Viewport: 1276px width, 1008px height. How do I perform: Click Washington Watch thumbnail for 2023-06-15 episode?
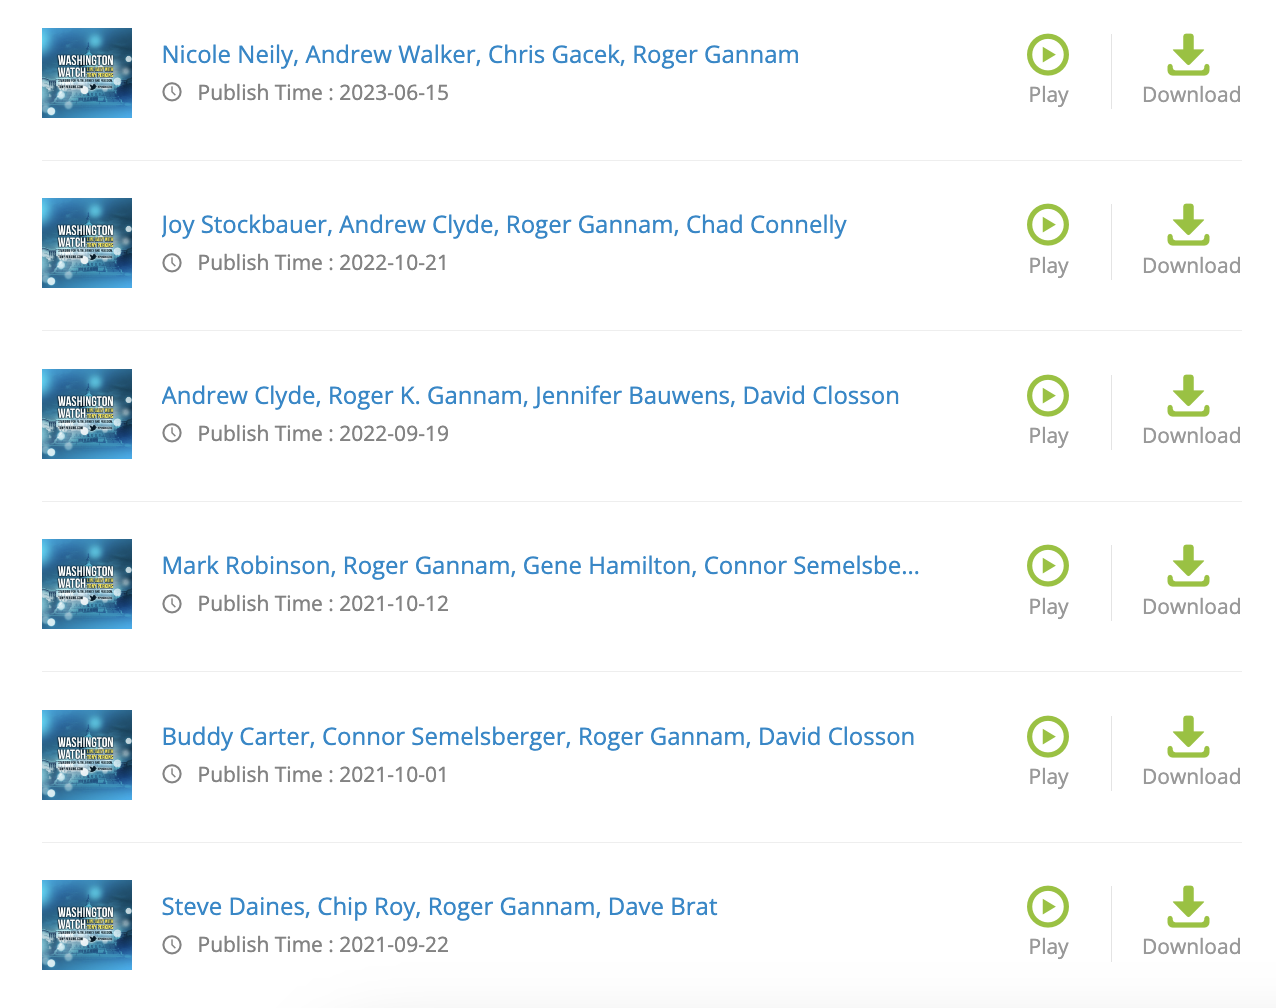click(87, 73)
